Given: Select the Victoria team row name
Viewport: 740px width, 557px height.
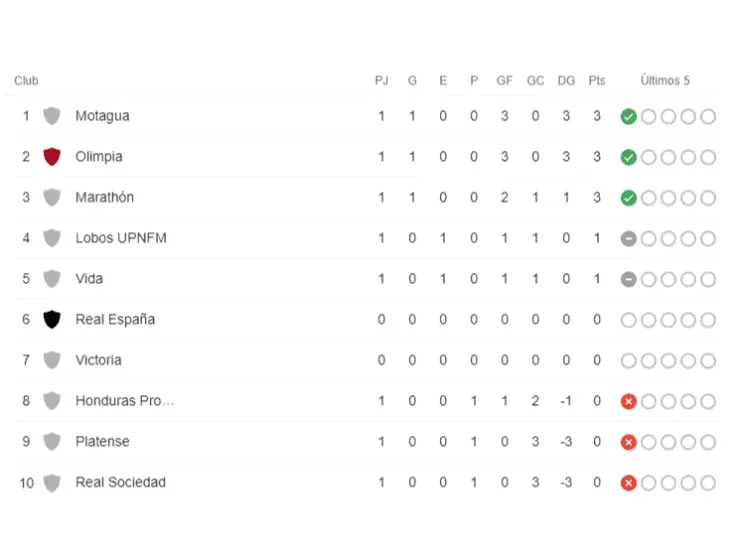Looking at the screenshot, I should tap(99, 360).
